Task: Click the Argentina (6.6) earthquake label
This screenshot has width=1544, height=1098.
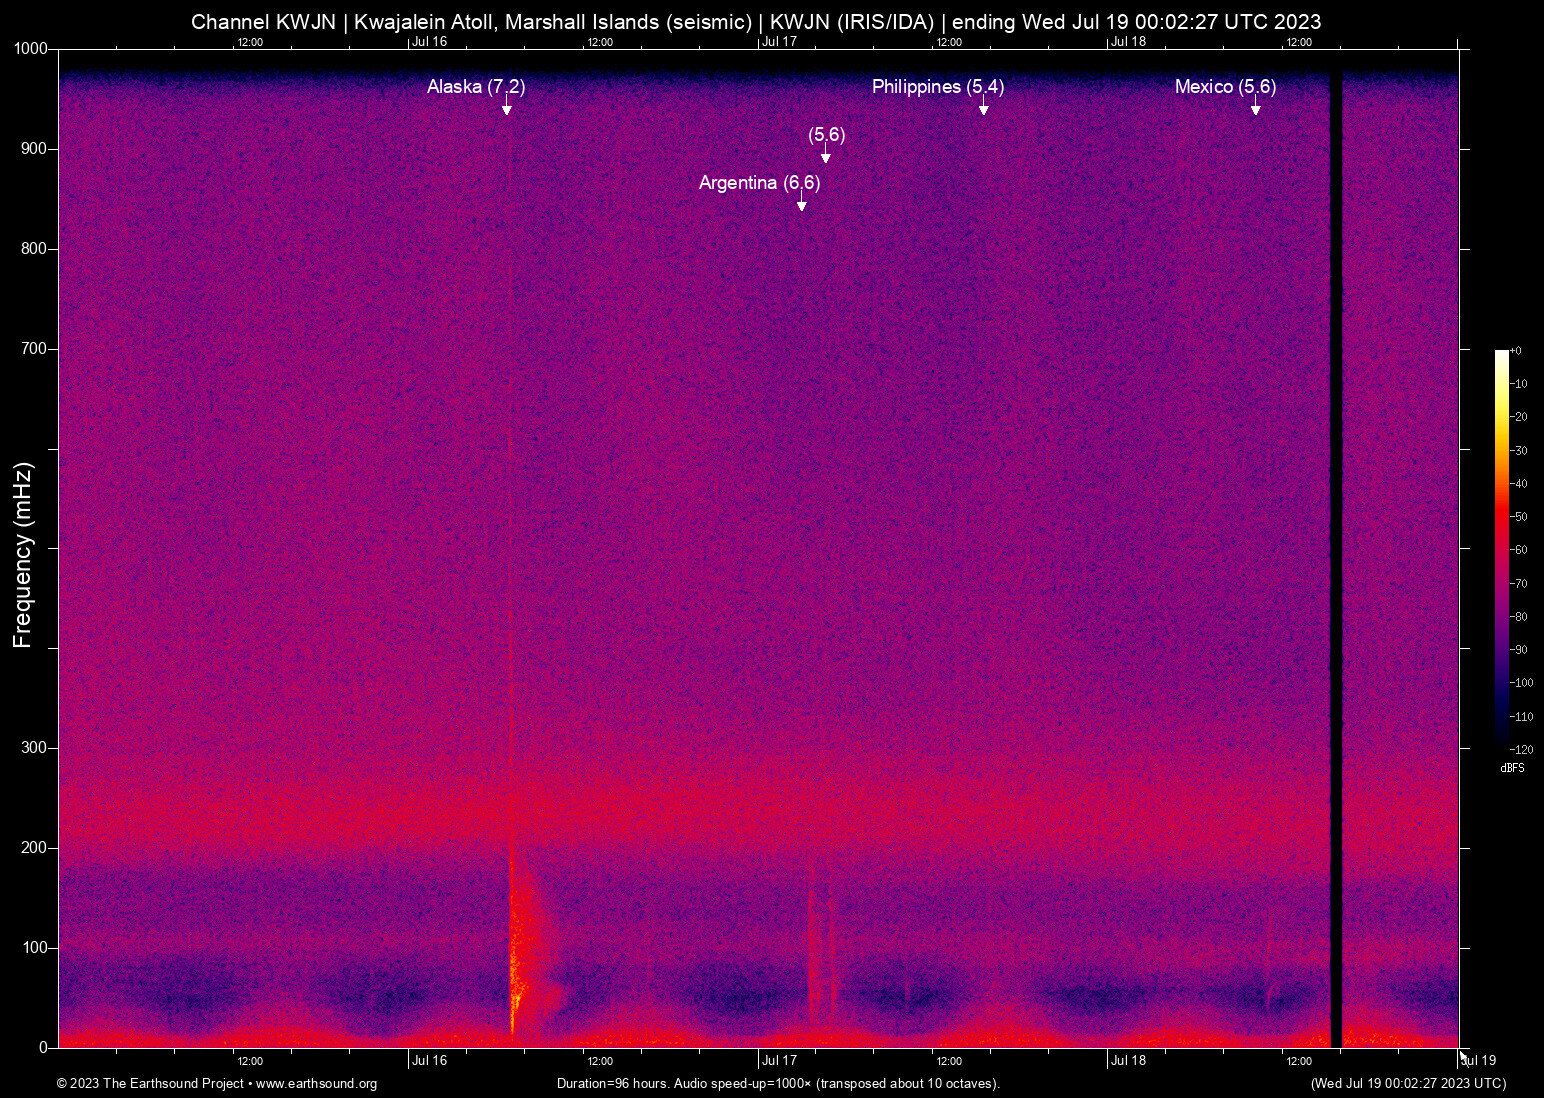Action: 760,183
